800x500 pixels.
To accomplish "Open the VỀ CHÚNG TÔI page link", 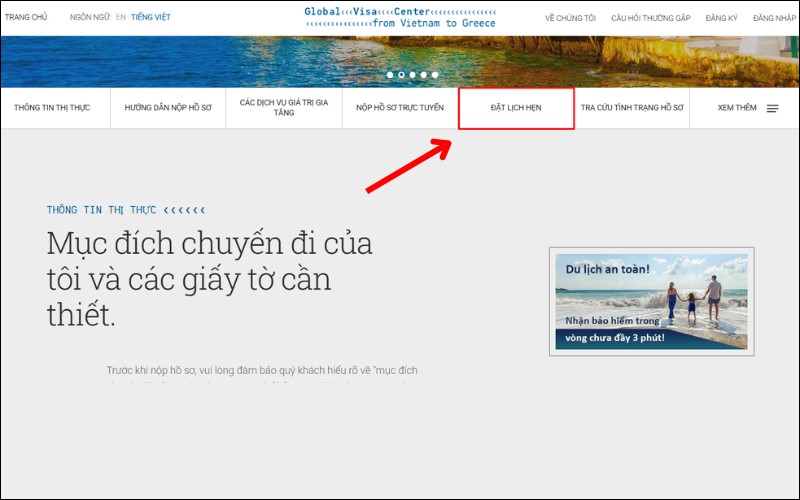I will [x=570, y=18].
